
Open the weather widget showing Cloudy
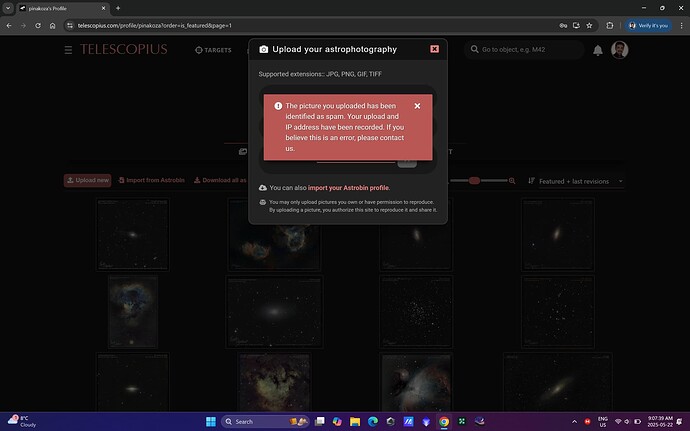pos(22,421)
